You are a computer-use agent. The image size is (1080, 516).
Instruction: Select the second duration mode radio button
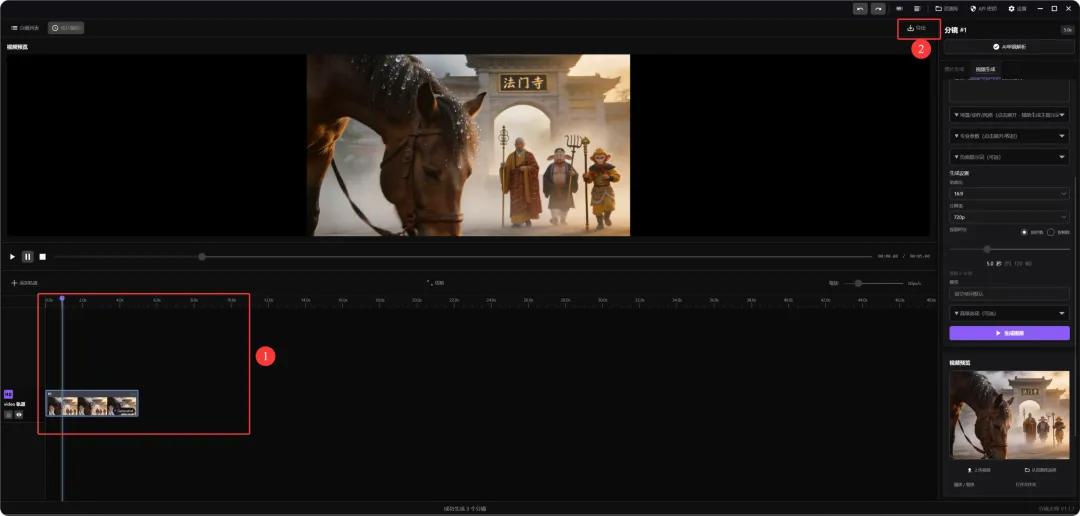click(x=1051, y=232)
